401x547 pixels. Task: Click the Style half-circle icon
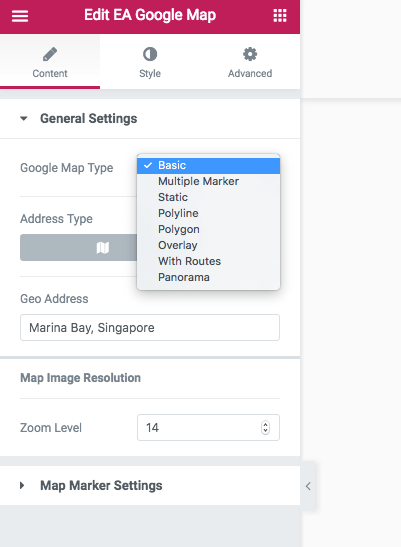[150, 54]
